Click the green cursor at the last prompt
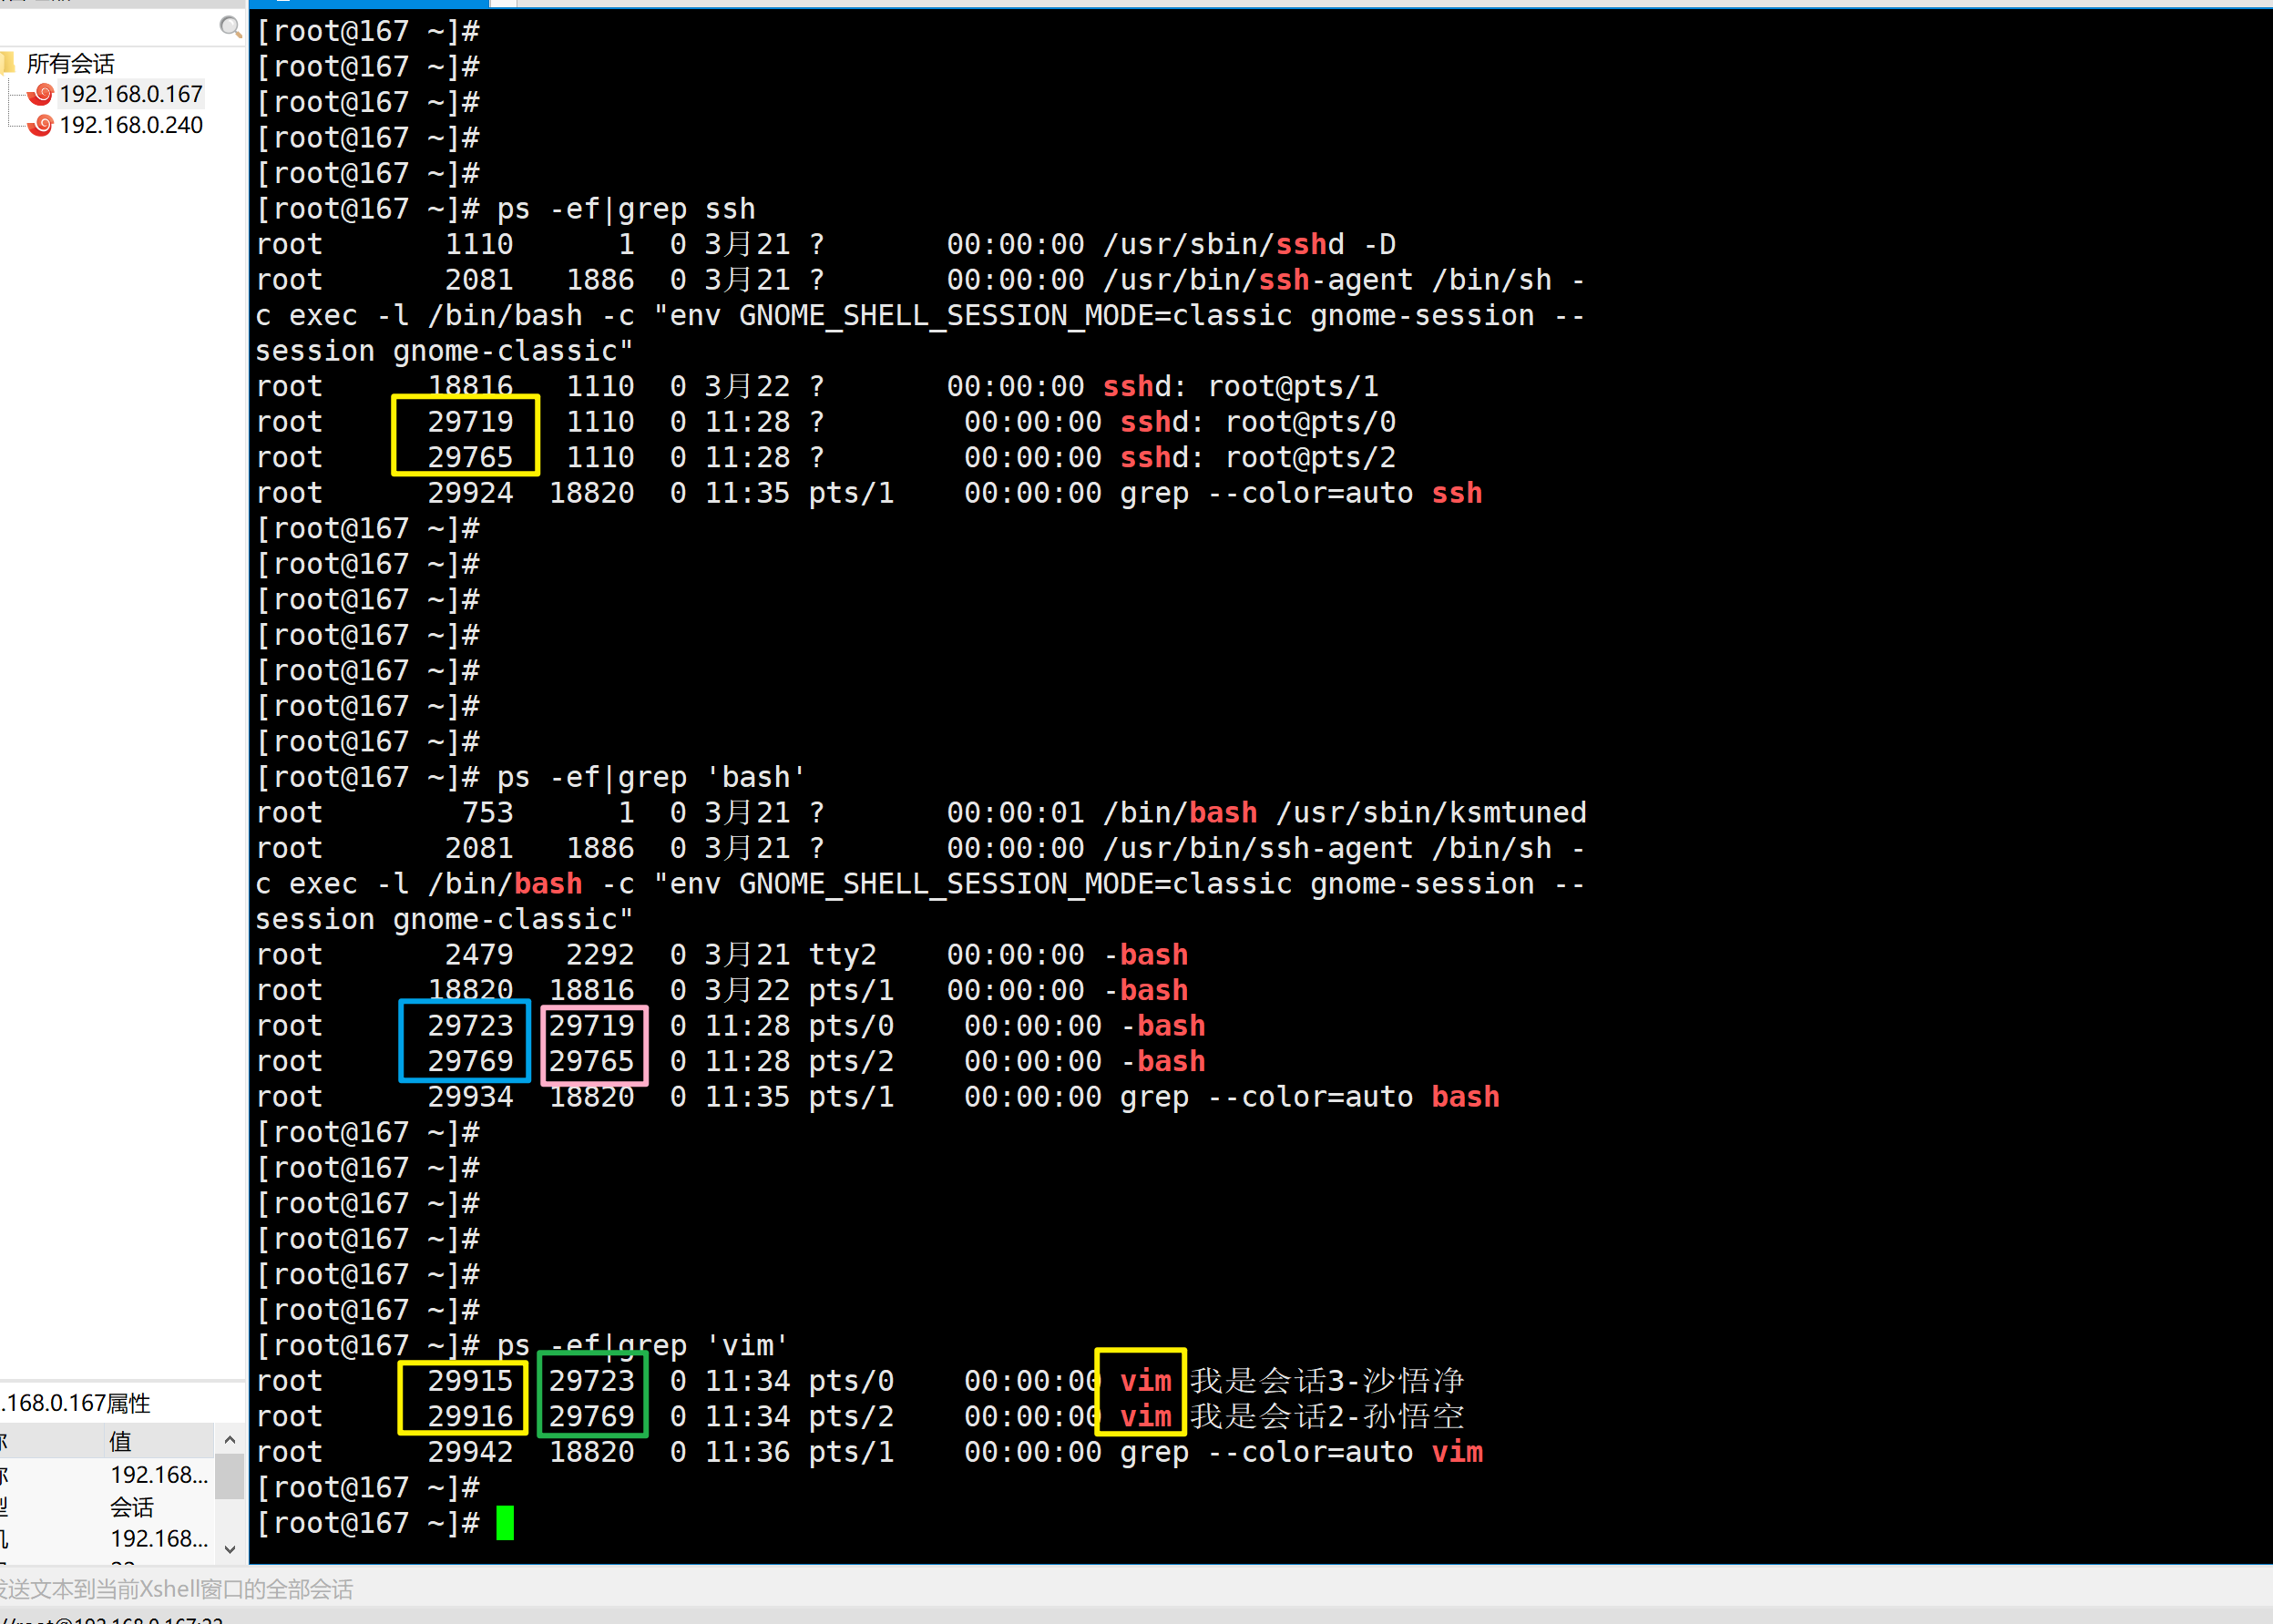 [x=505, y=1523]
